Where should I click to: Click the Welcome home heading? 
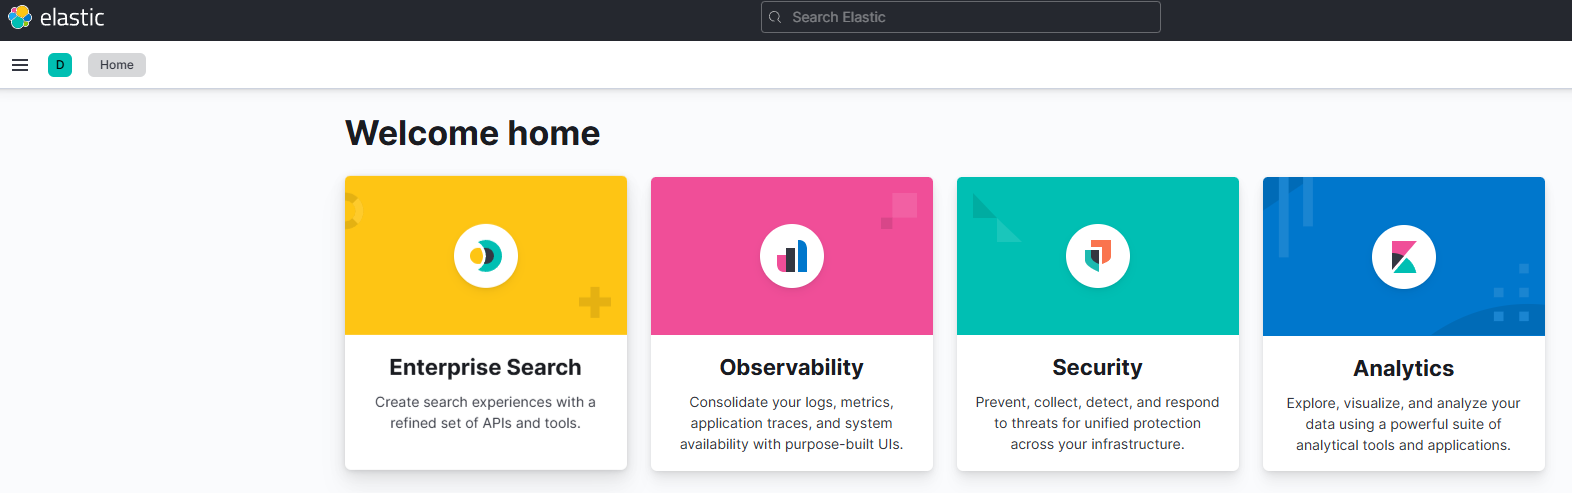473,133
